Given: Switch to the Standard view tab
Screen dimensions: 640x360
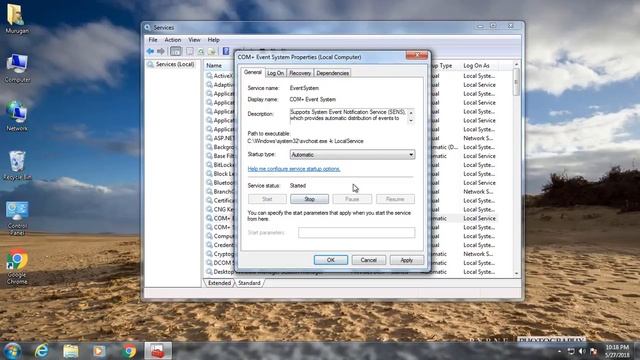Looking at the screenshot, I should 249,283.
